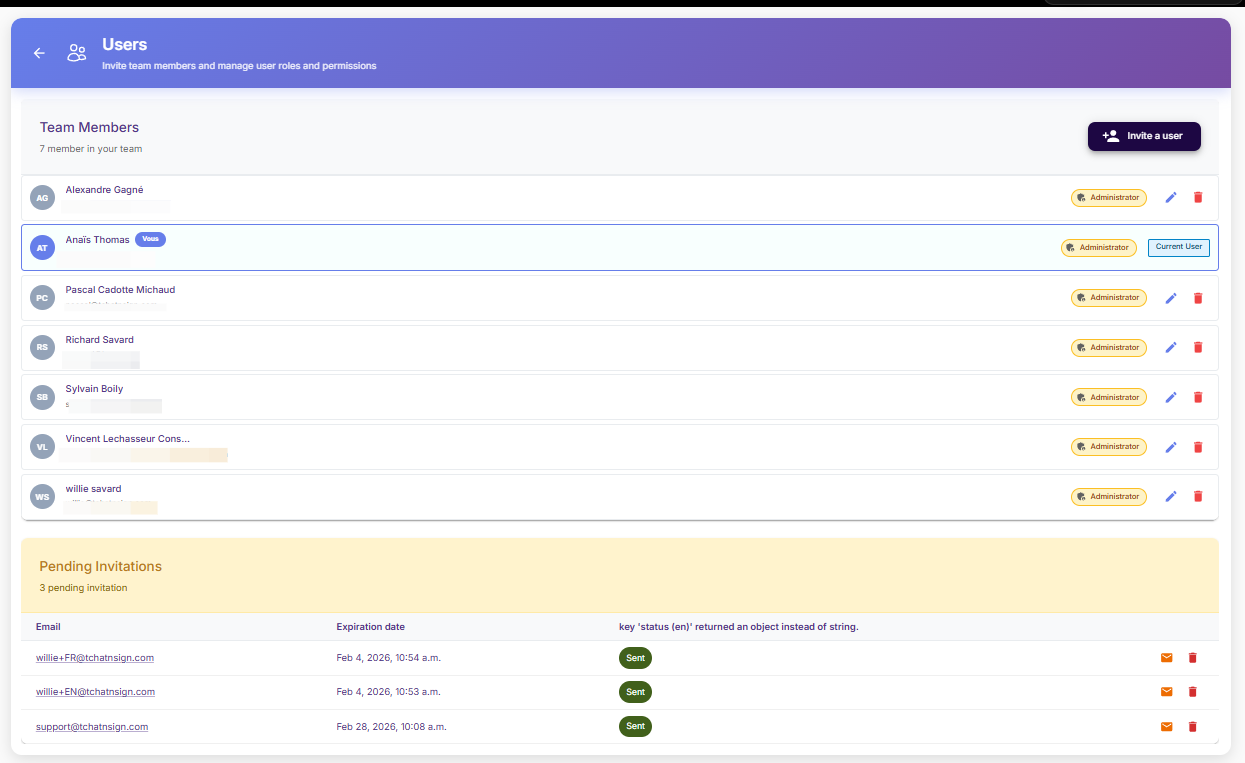Select the name Sylvain Boily

click(95, 389)
